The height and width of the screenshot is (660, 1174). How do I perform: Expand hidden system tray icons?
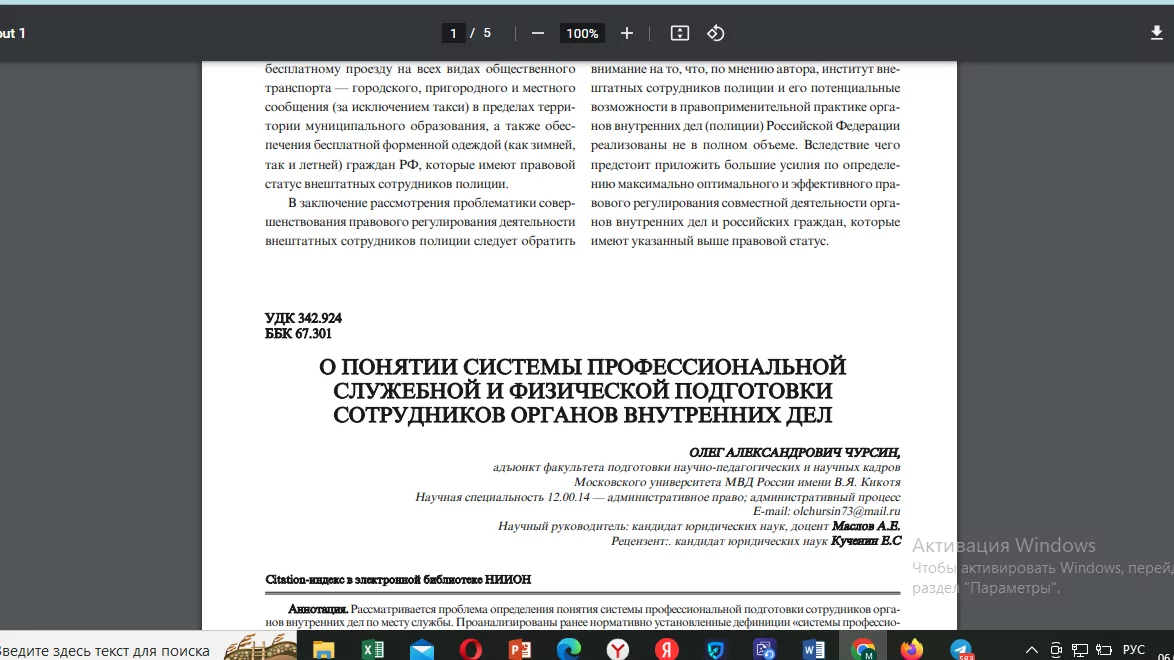pyautogui.click(x=1031, y=648)
